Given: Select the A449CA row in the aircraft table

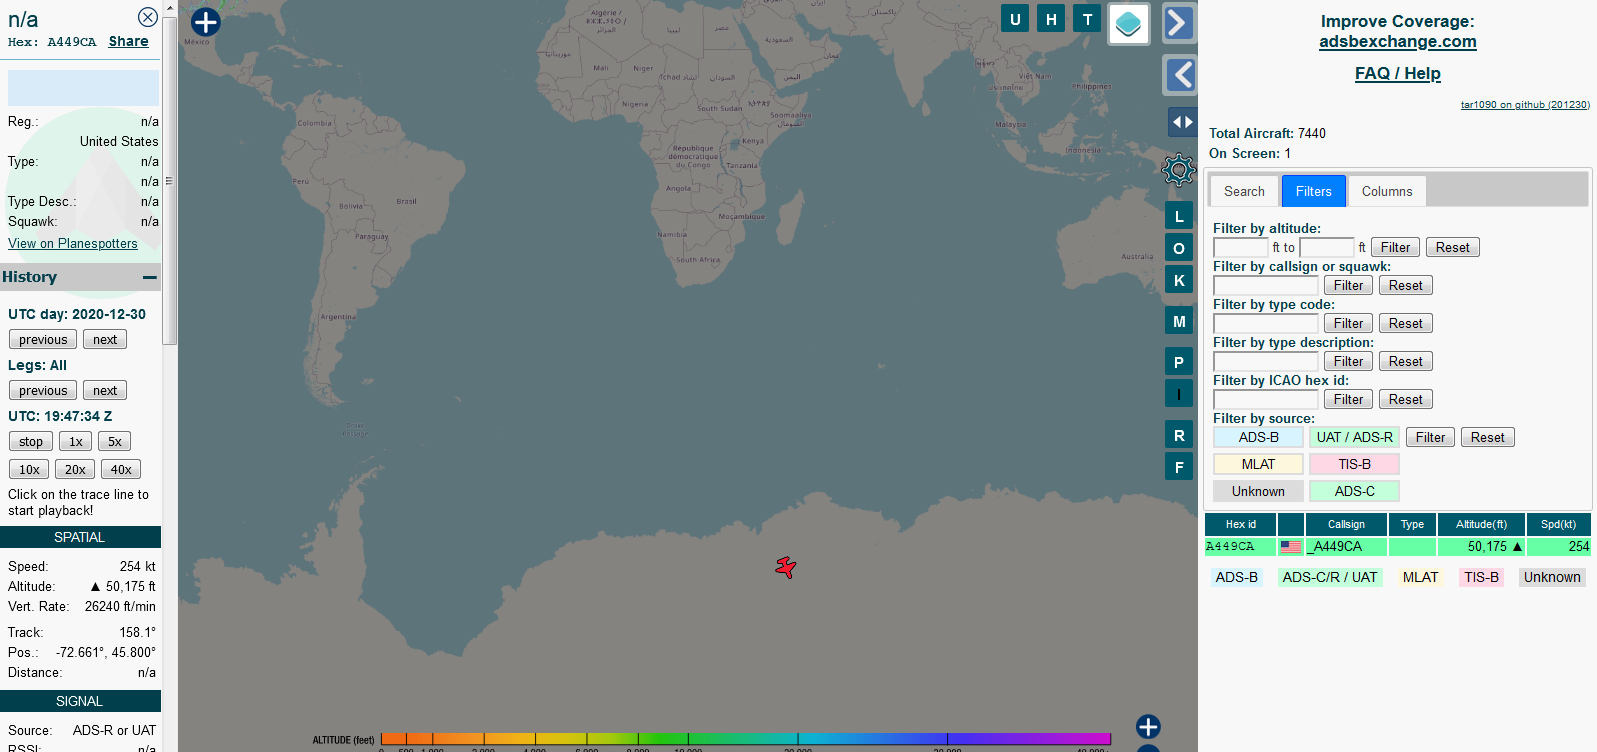Looking at the screenshot, I should click(x=1397, y=547).
